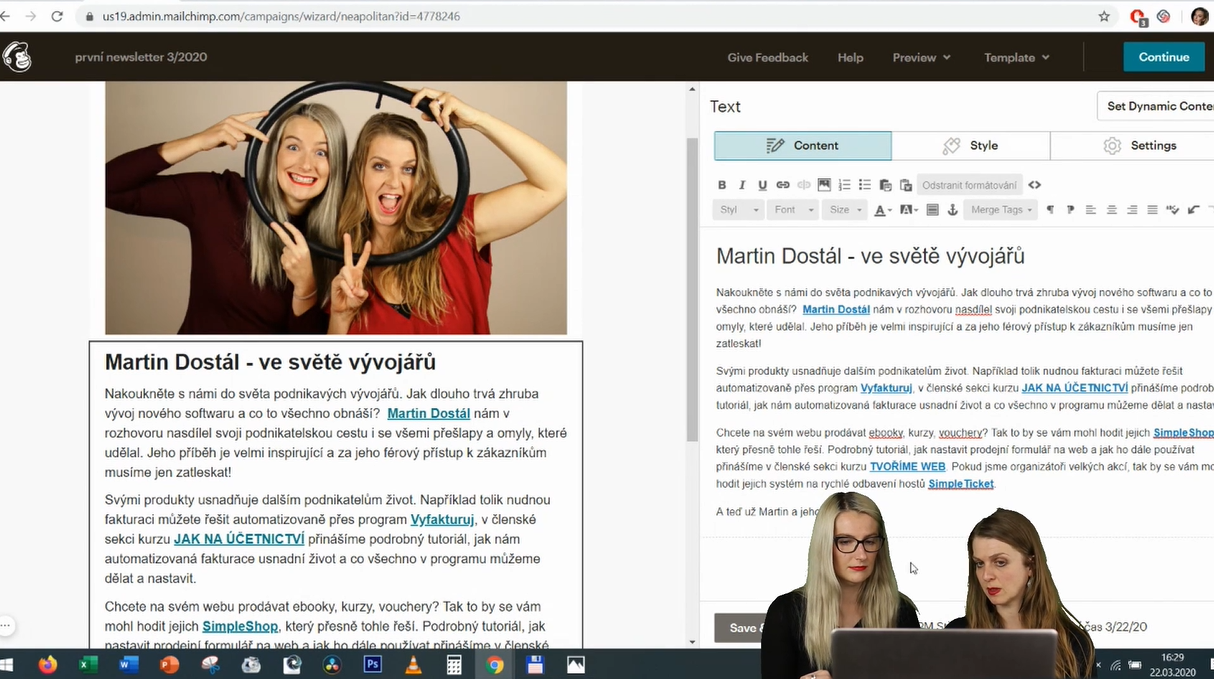Align text to the right

click(x=1132, y=210)
